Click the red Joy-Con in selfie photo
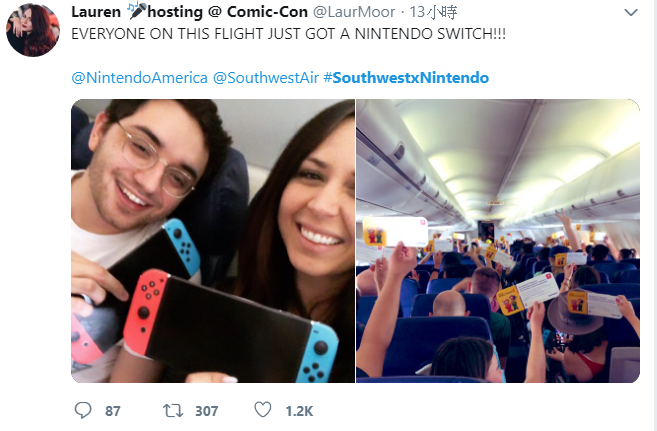 click(x=145, y=312)
